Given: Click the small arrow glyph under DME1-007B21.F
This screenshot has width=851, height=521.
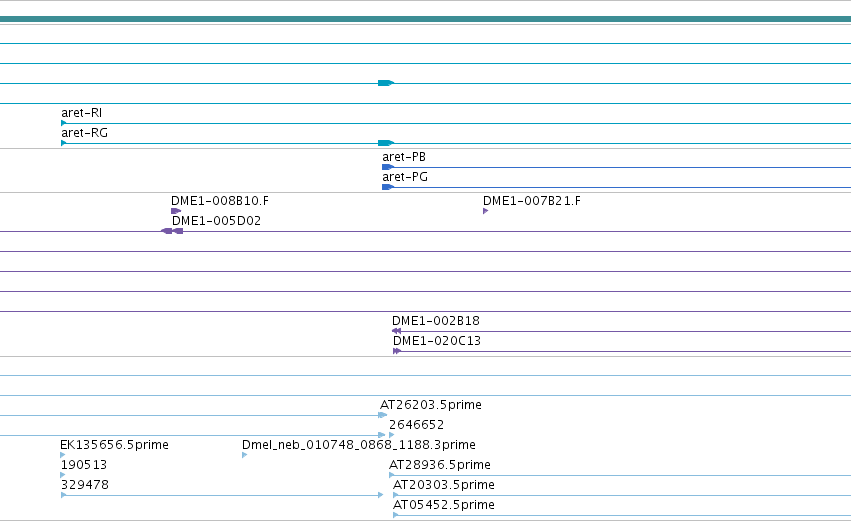Looking at the screenshot, I should [x=486, y=211].
